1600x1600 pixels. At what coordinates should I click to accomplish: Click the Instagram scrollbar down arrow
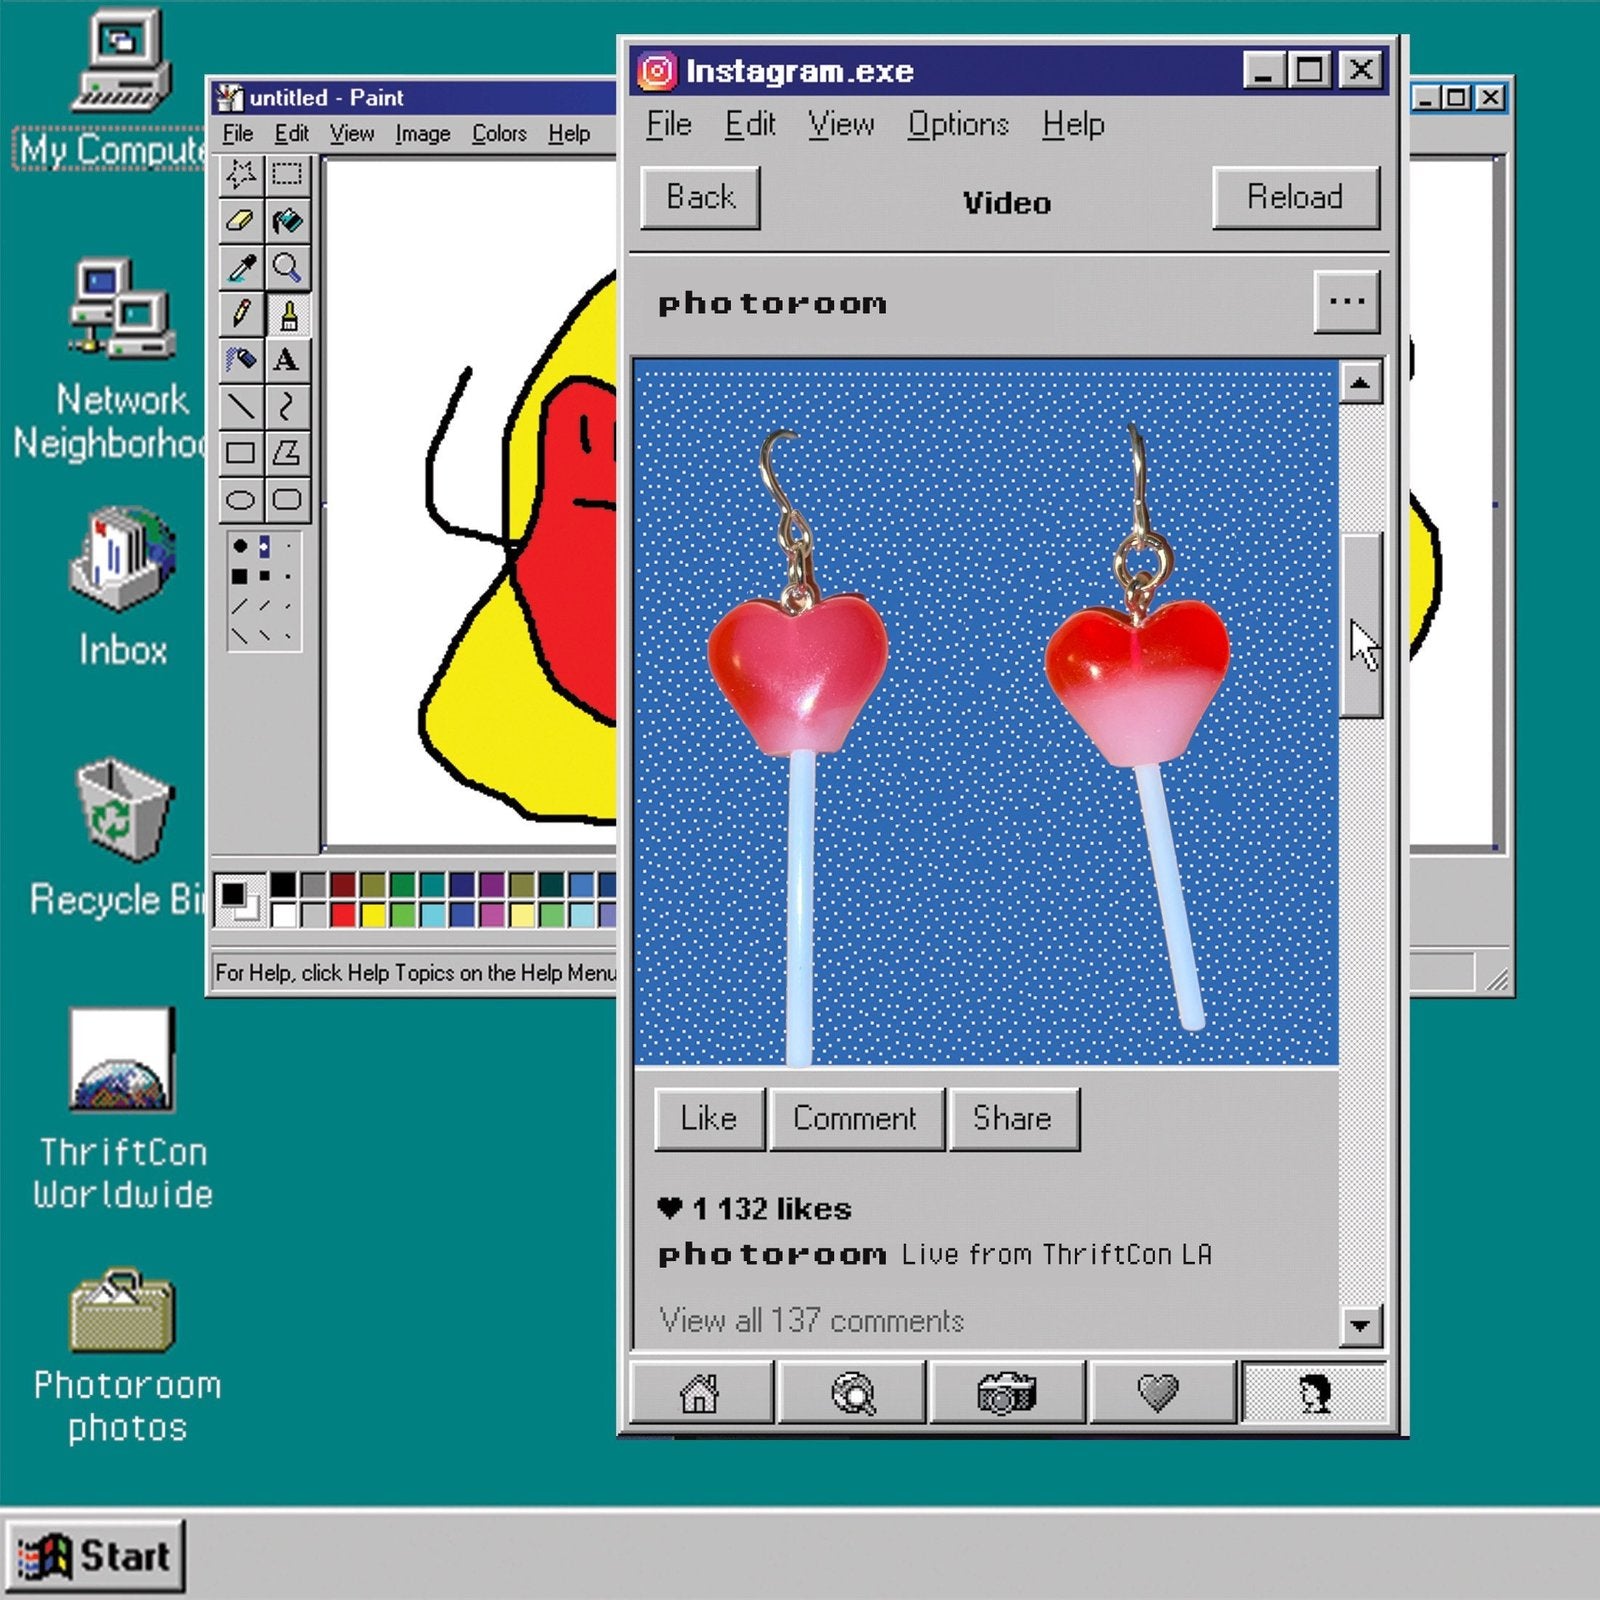tap(1360, 1326)
